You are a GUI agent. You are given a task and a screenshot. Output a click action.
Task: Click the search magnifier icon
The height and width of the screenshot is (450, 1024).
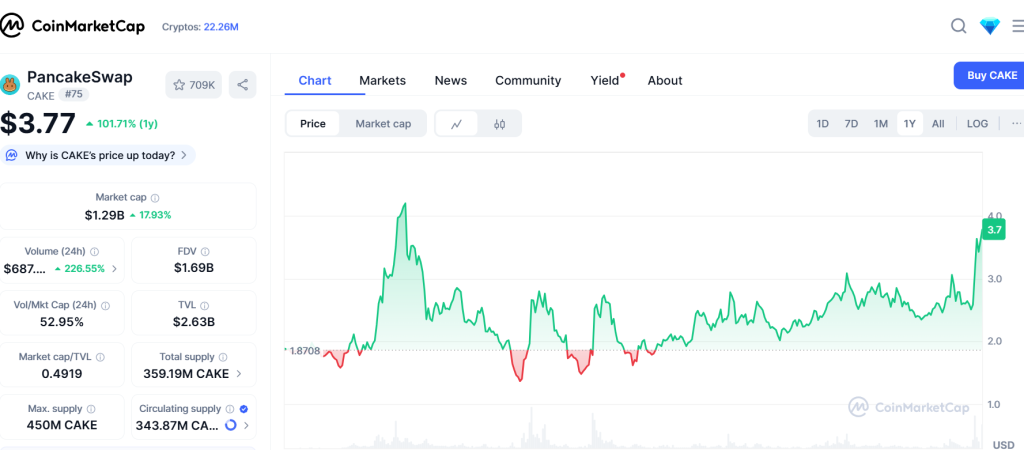tap(958, 26)
